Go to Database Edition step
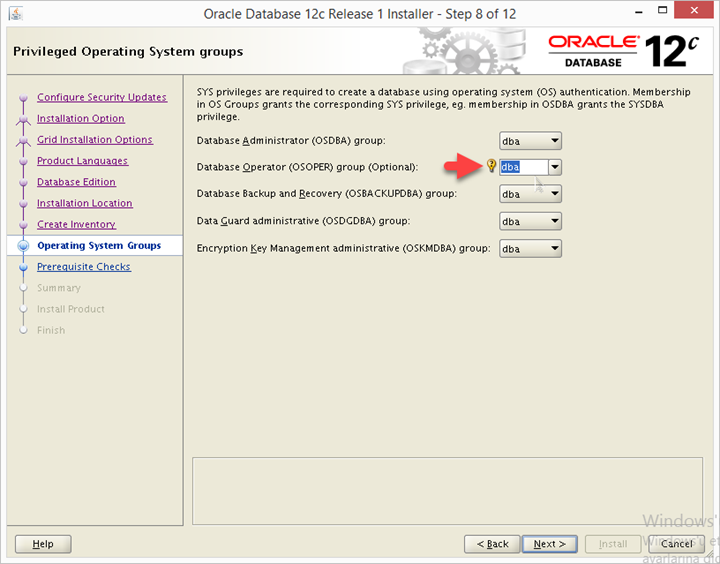720x564 pixels. (76, 182)
